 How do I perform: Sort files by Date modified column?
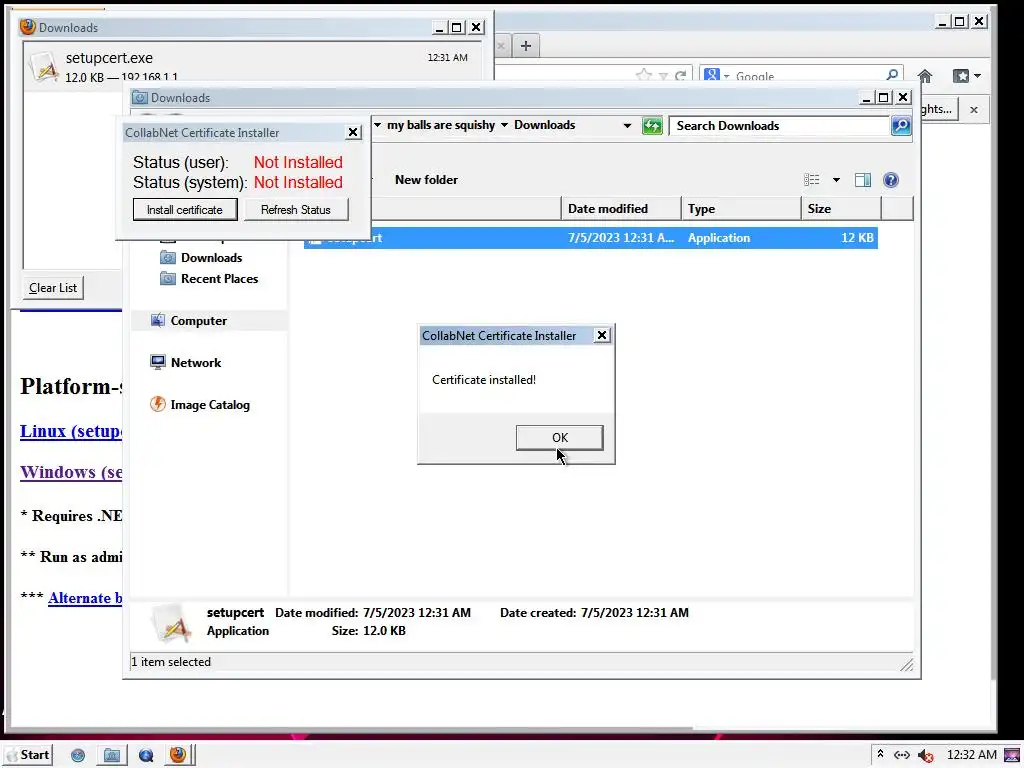pos(621,209)
